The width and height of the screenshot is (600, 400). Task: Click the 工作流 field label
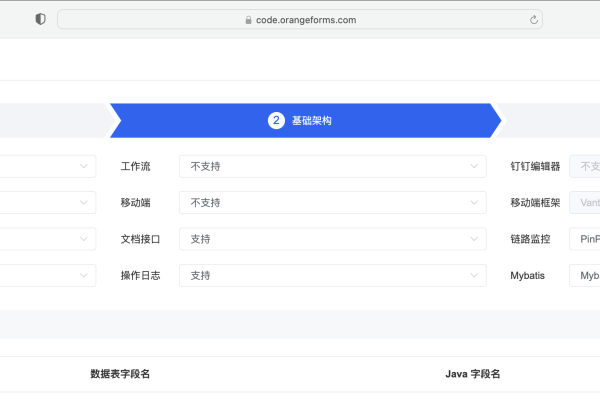tap(135, 167)
